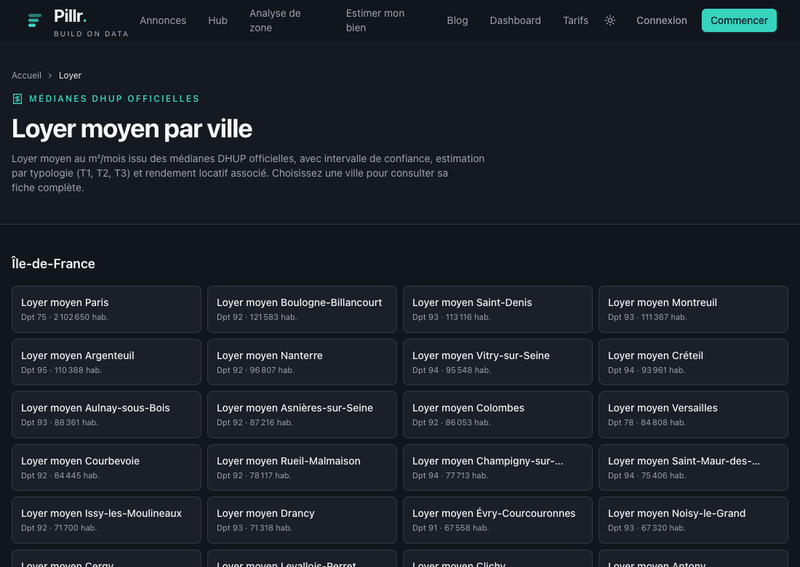Open Estimer mon bien page
The height and width of the screenshot is (567, 800).
(375, 20)
